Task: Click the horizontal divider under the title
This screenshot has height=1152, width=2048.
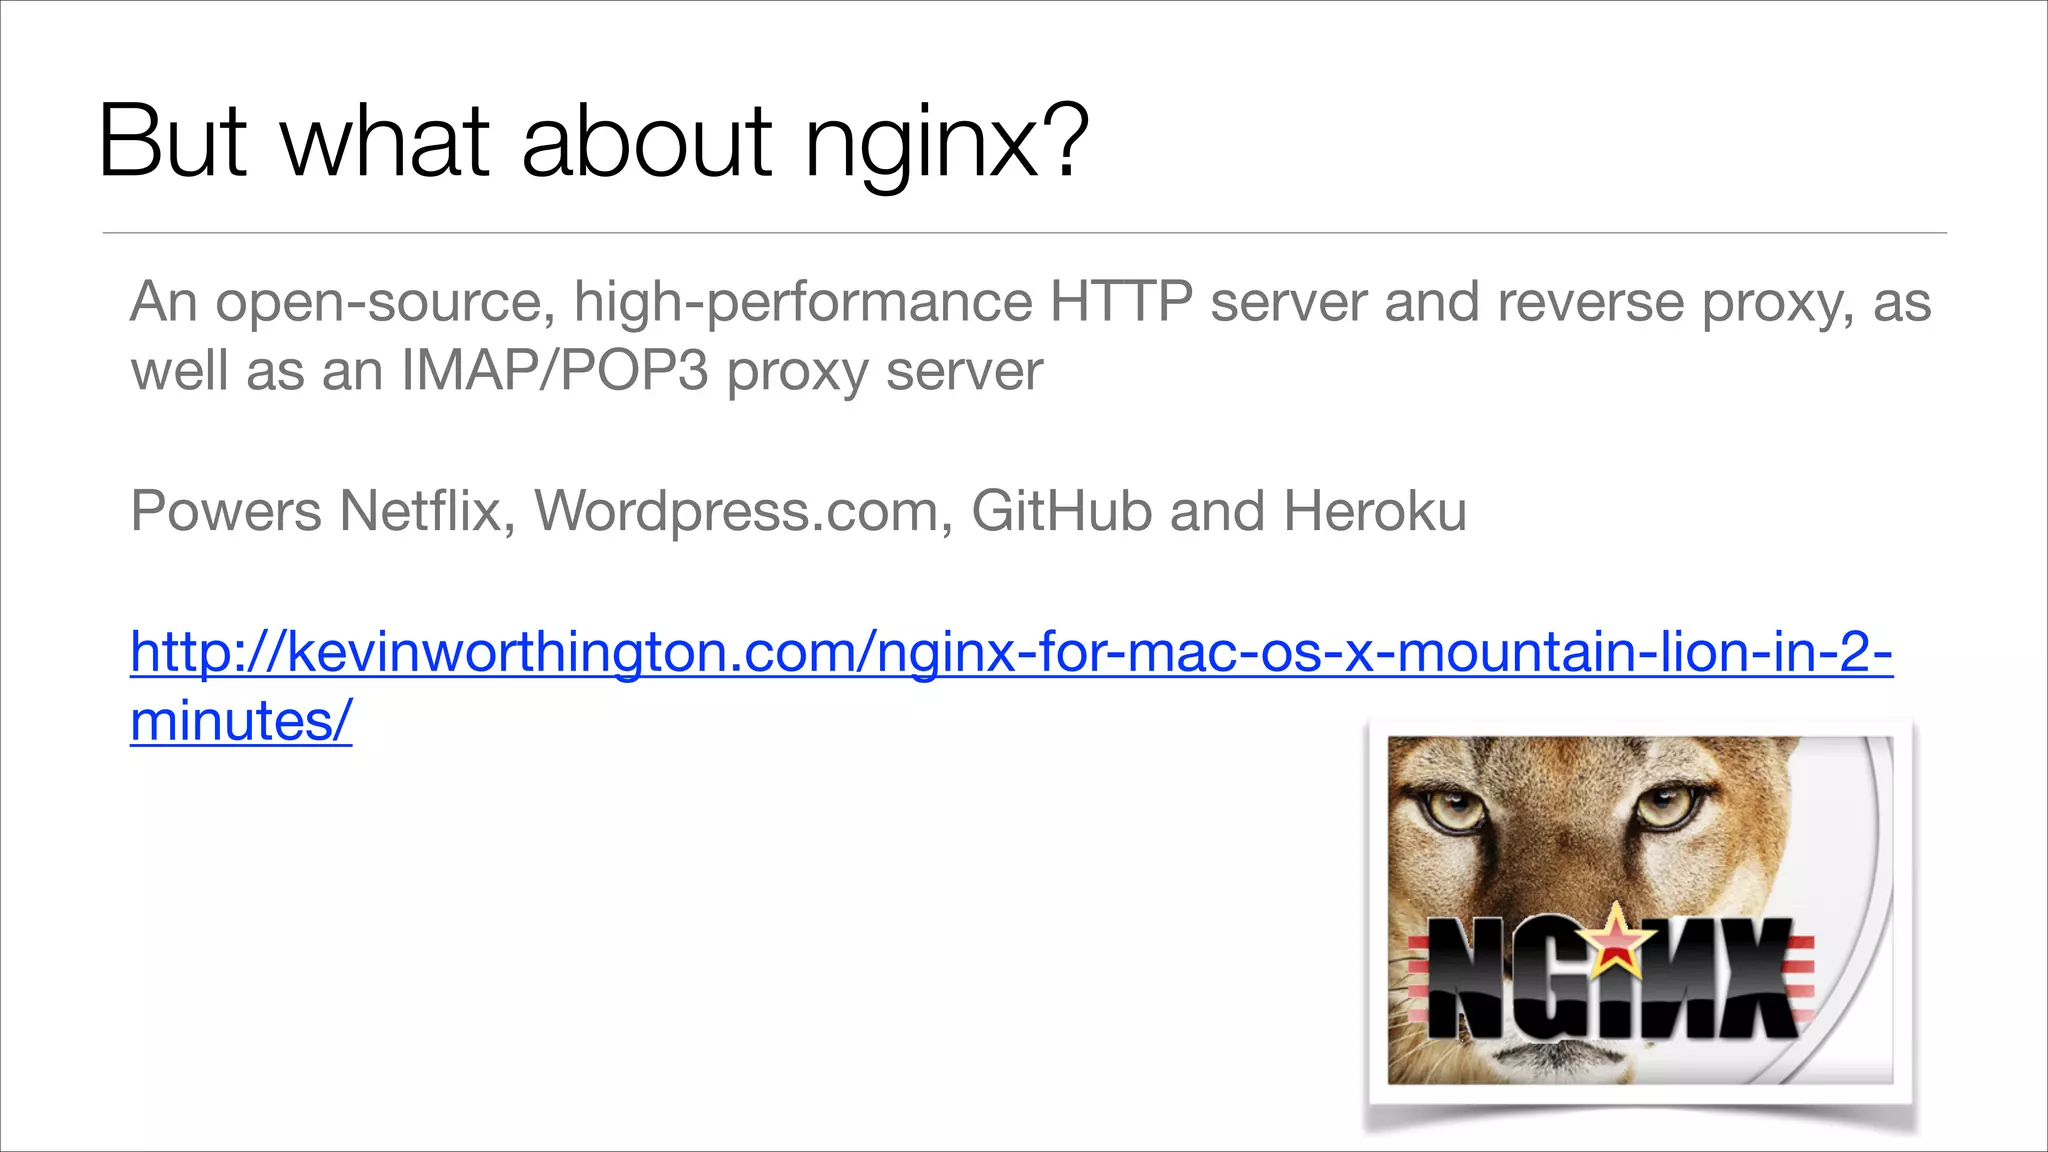Action: (1024, 233)
